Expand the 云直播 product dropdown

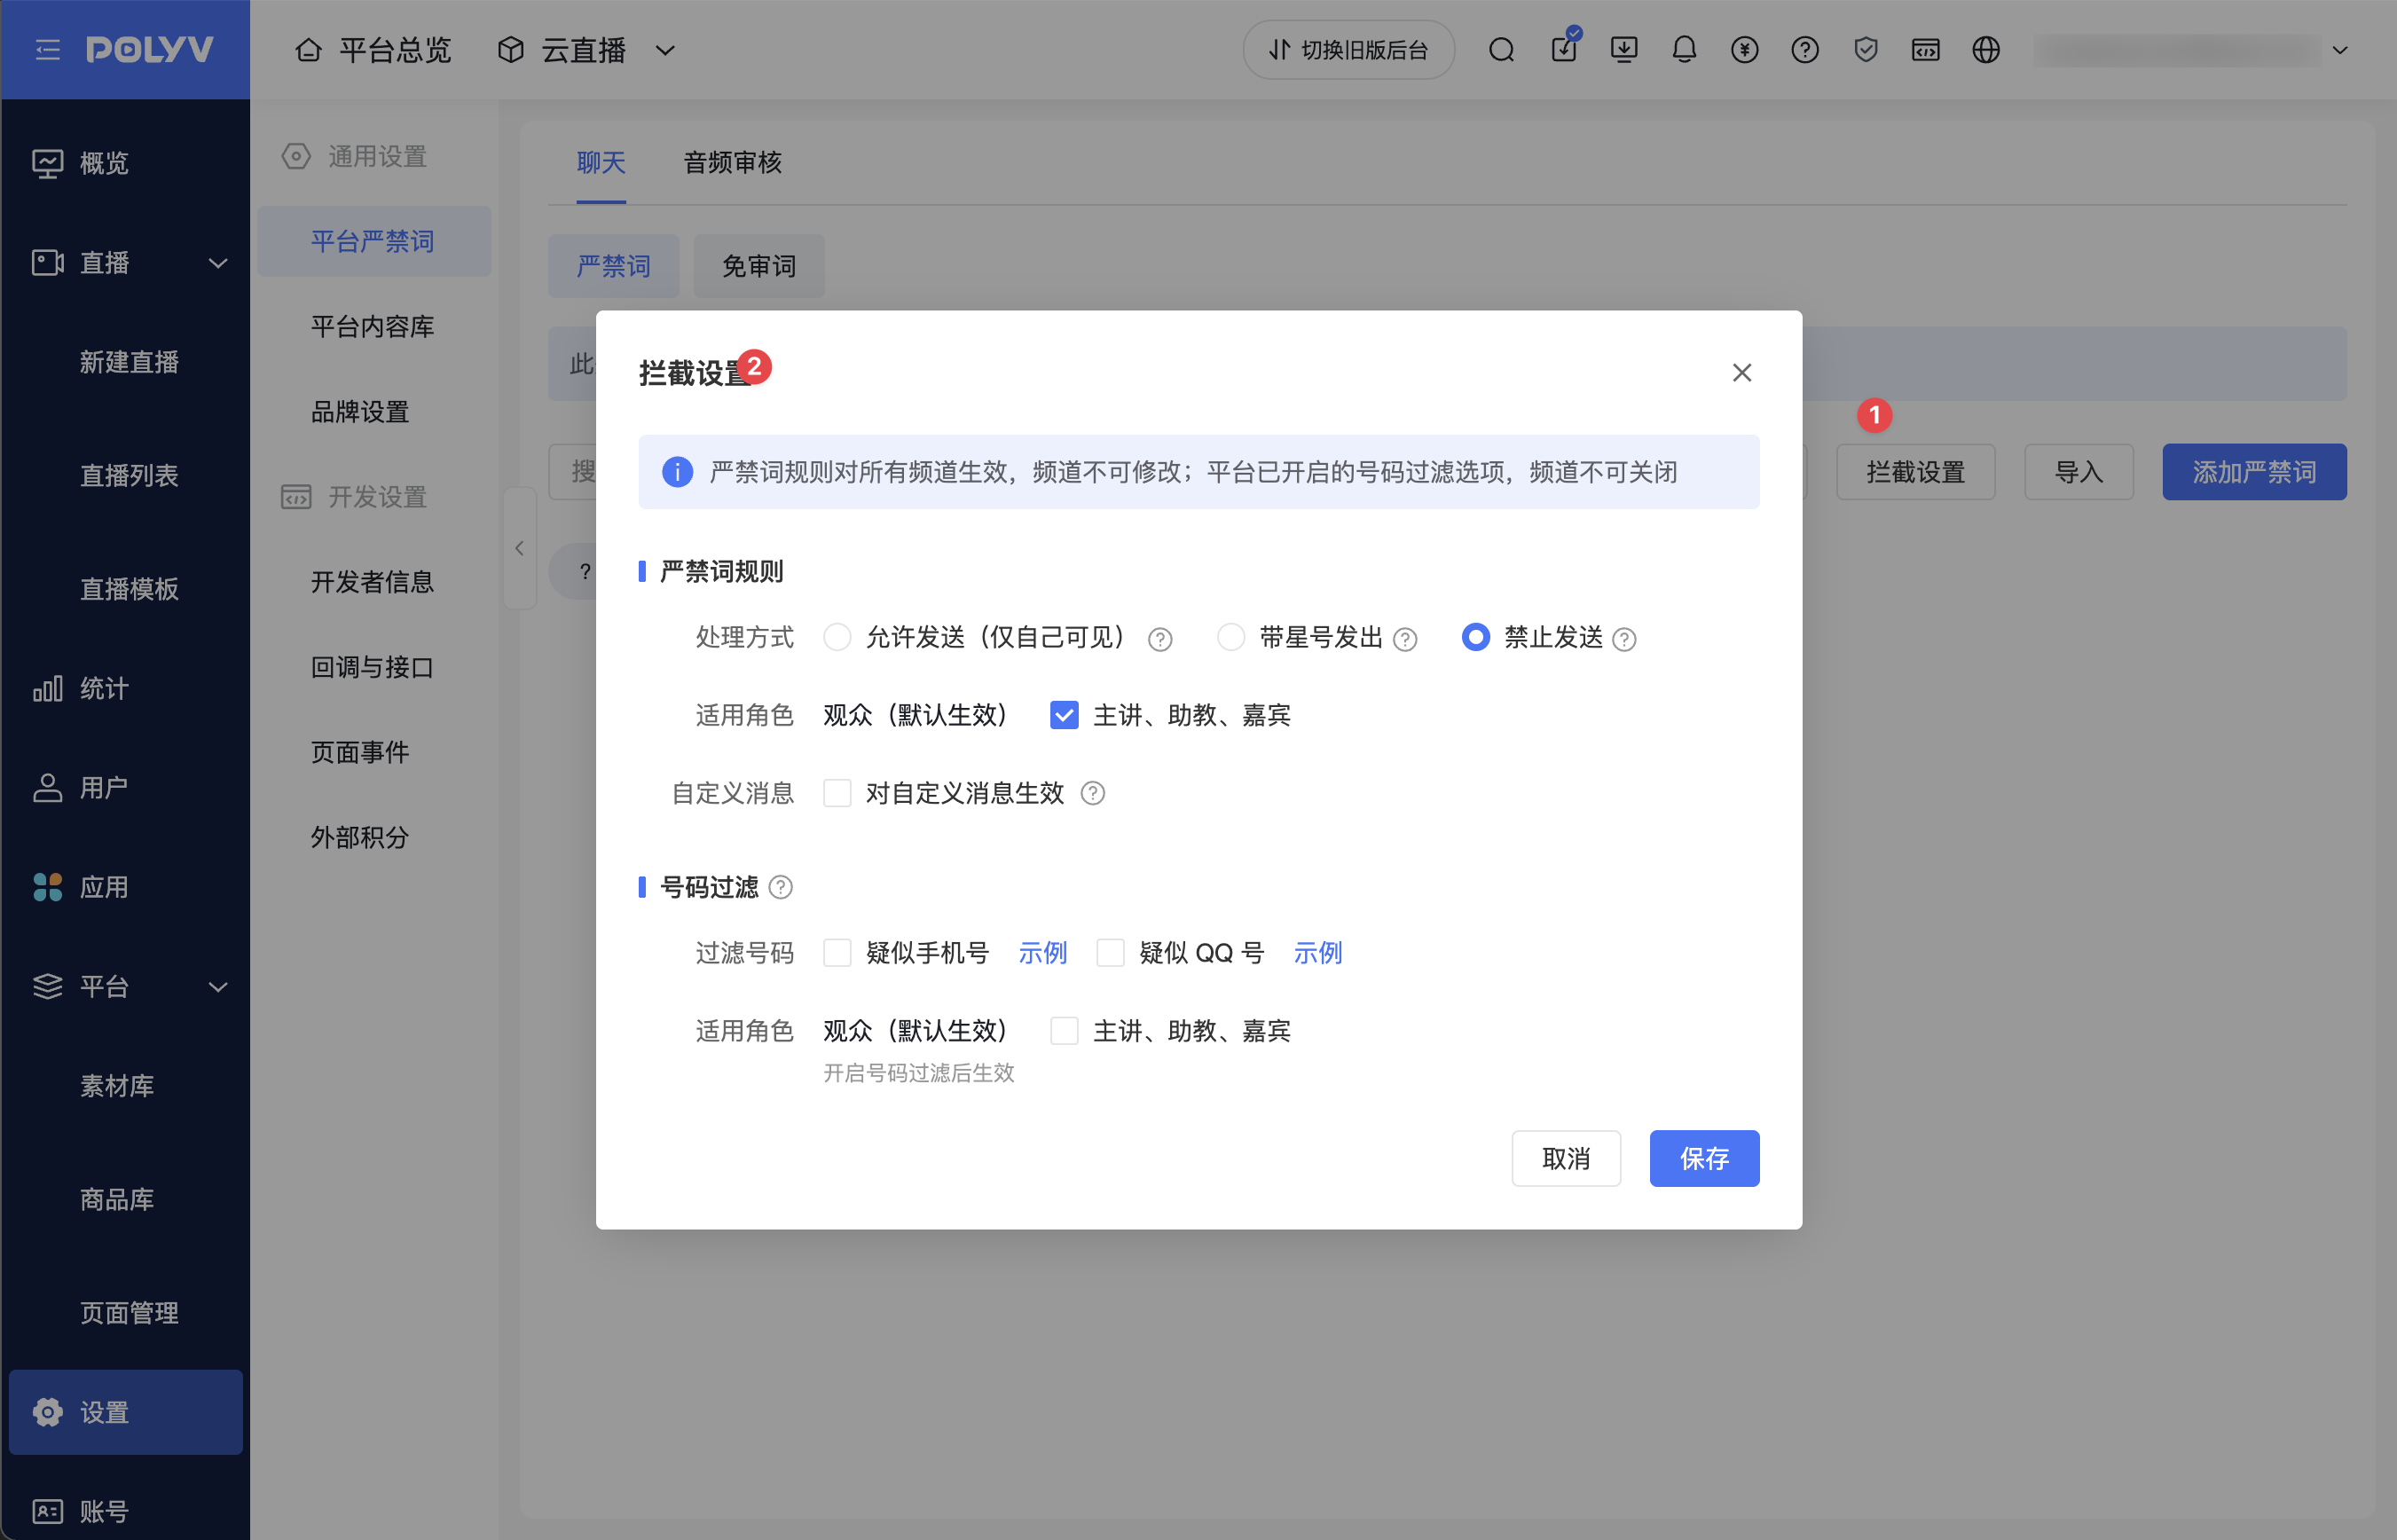tap(586, 49)
